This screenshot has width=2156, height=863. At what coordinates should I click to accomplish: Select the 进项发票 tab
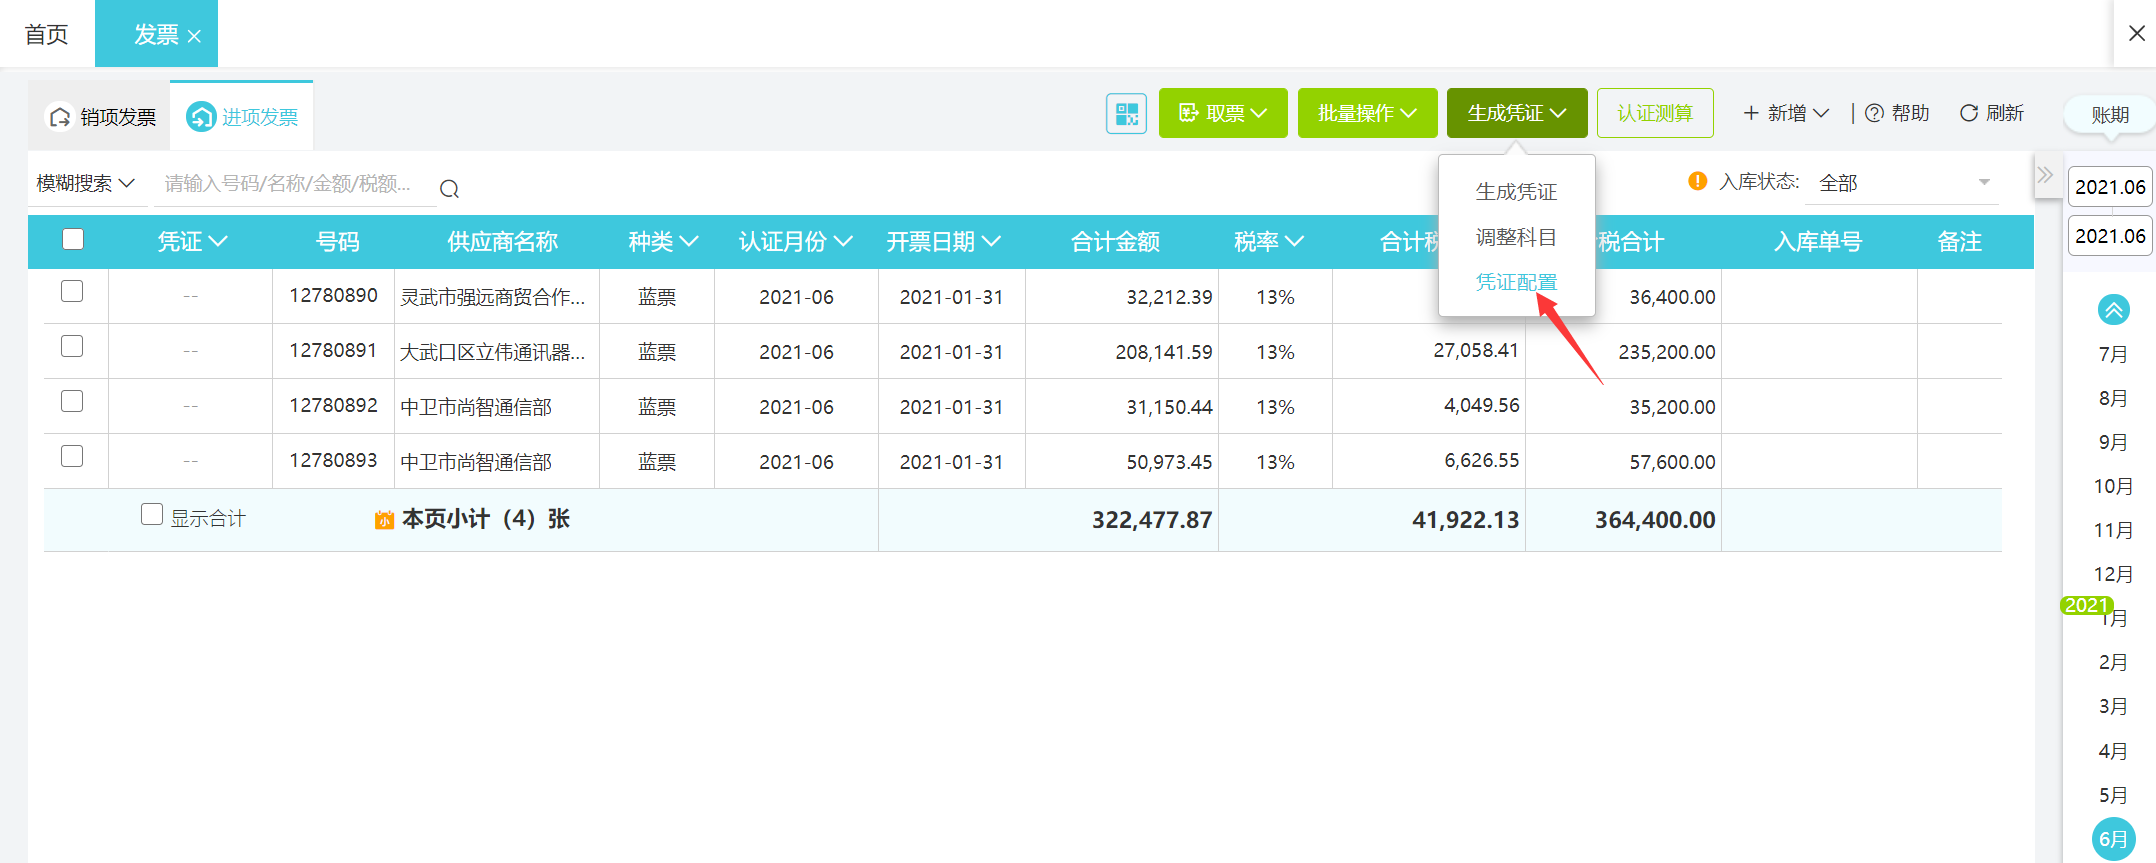click(242, 117)
